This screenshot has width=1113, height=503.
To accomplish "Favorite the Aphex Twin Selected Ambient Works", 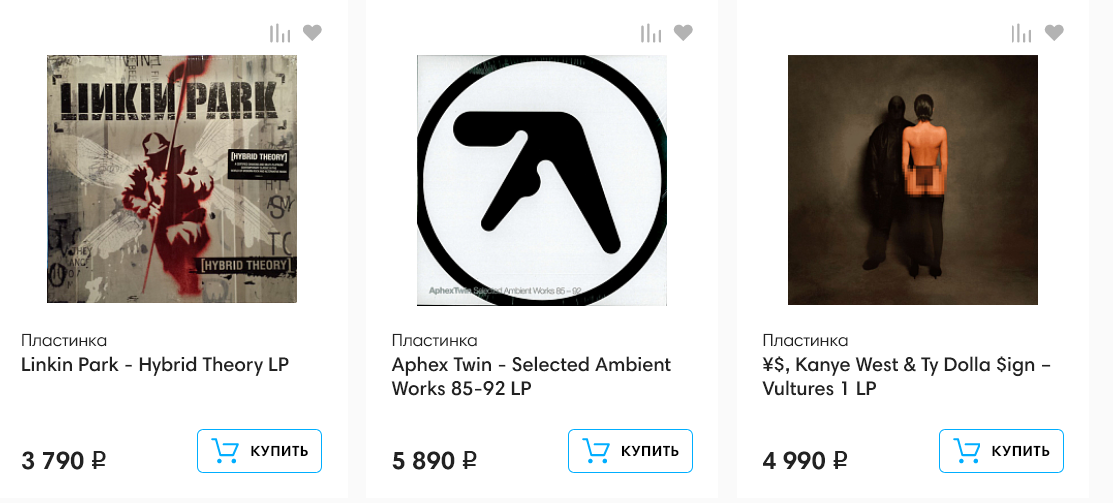I will [x=683, y=33].
